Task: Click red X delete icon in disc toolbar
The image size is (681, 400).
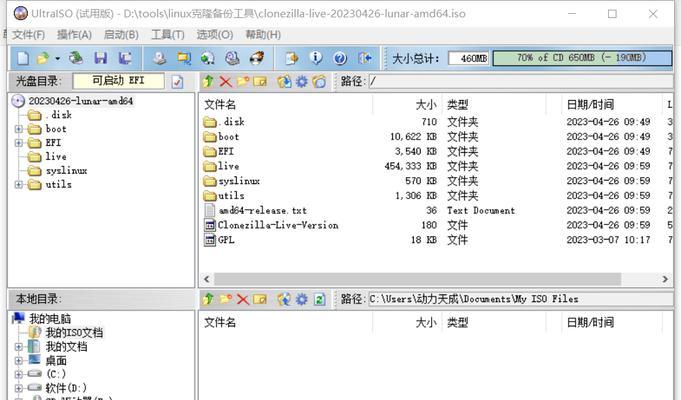Action: click(x=225, y=81)
